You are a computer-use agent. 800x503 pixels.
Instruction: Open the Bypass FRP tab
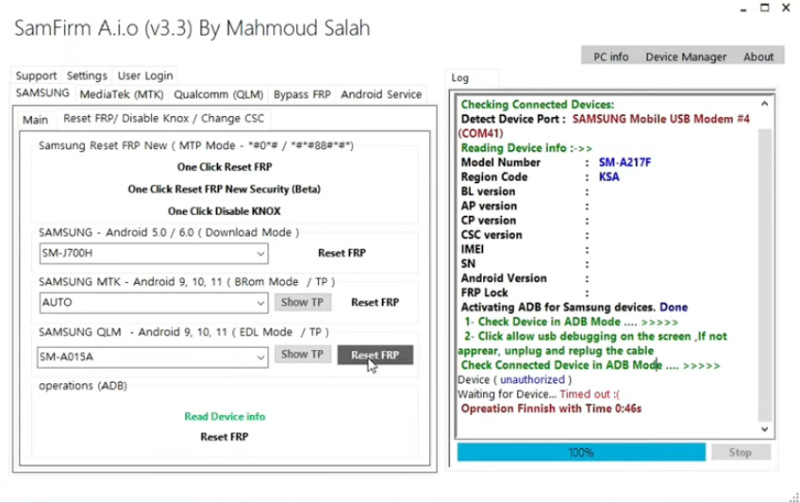(x=302, y=95)
